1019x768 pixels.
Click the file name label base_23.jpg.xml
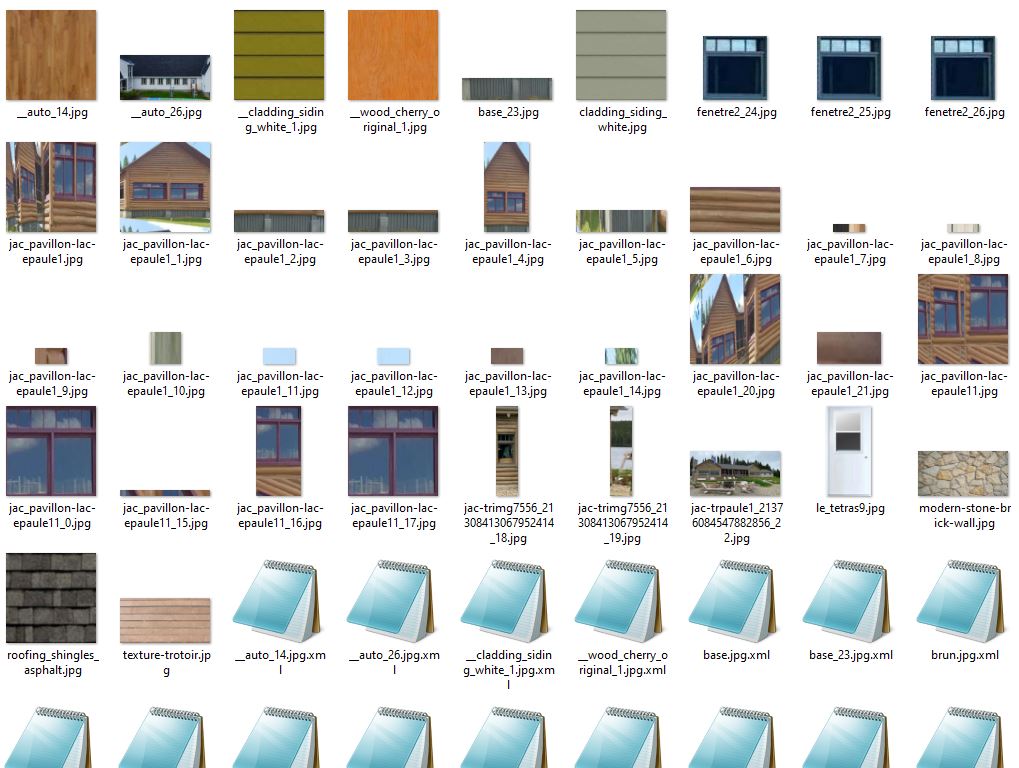[850, 655]
